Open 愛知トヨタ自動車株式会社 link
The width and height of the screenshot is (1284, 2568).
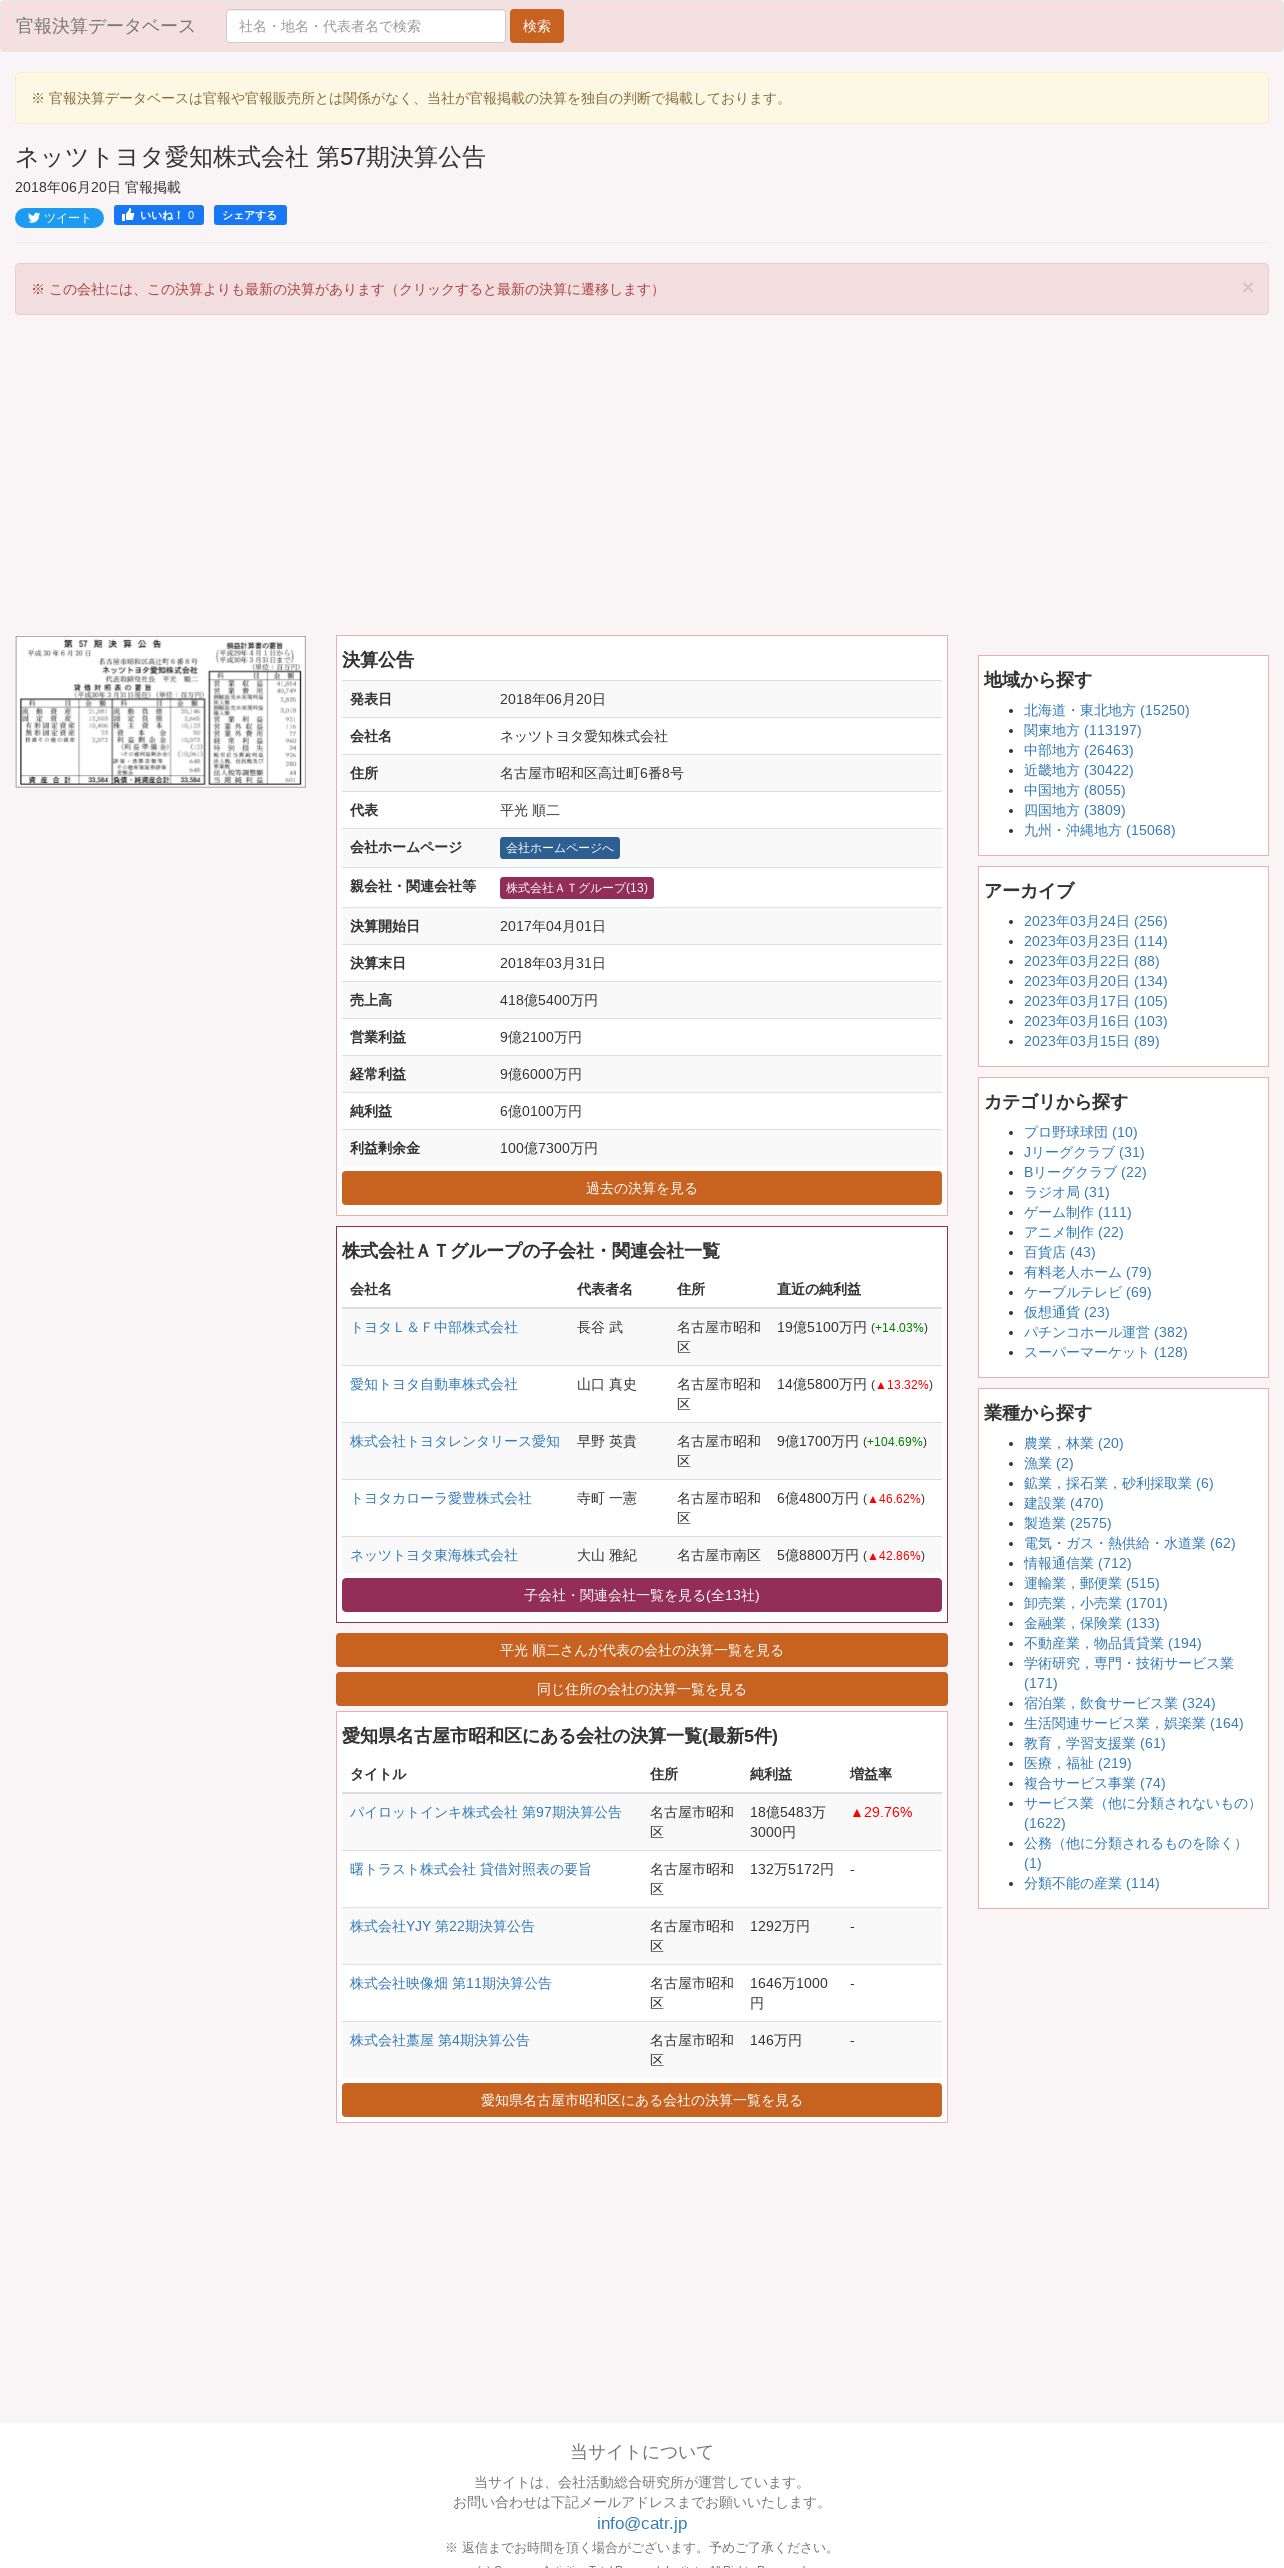coord(434,1384)
